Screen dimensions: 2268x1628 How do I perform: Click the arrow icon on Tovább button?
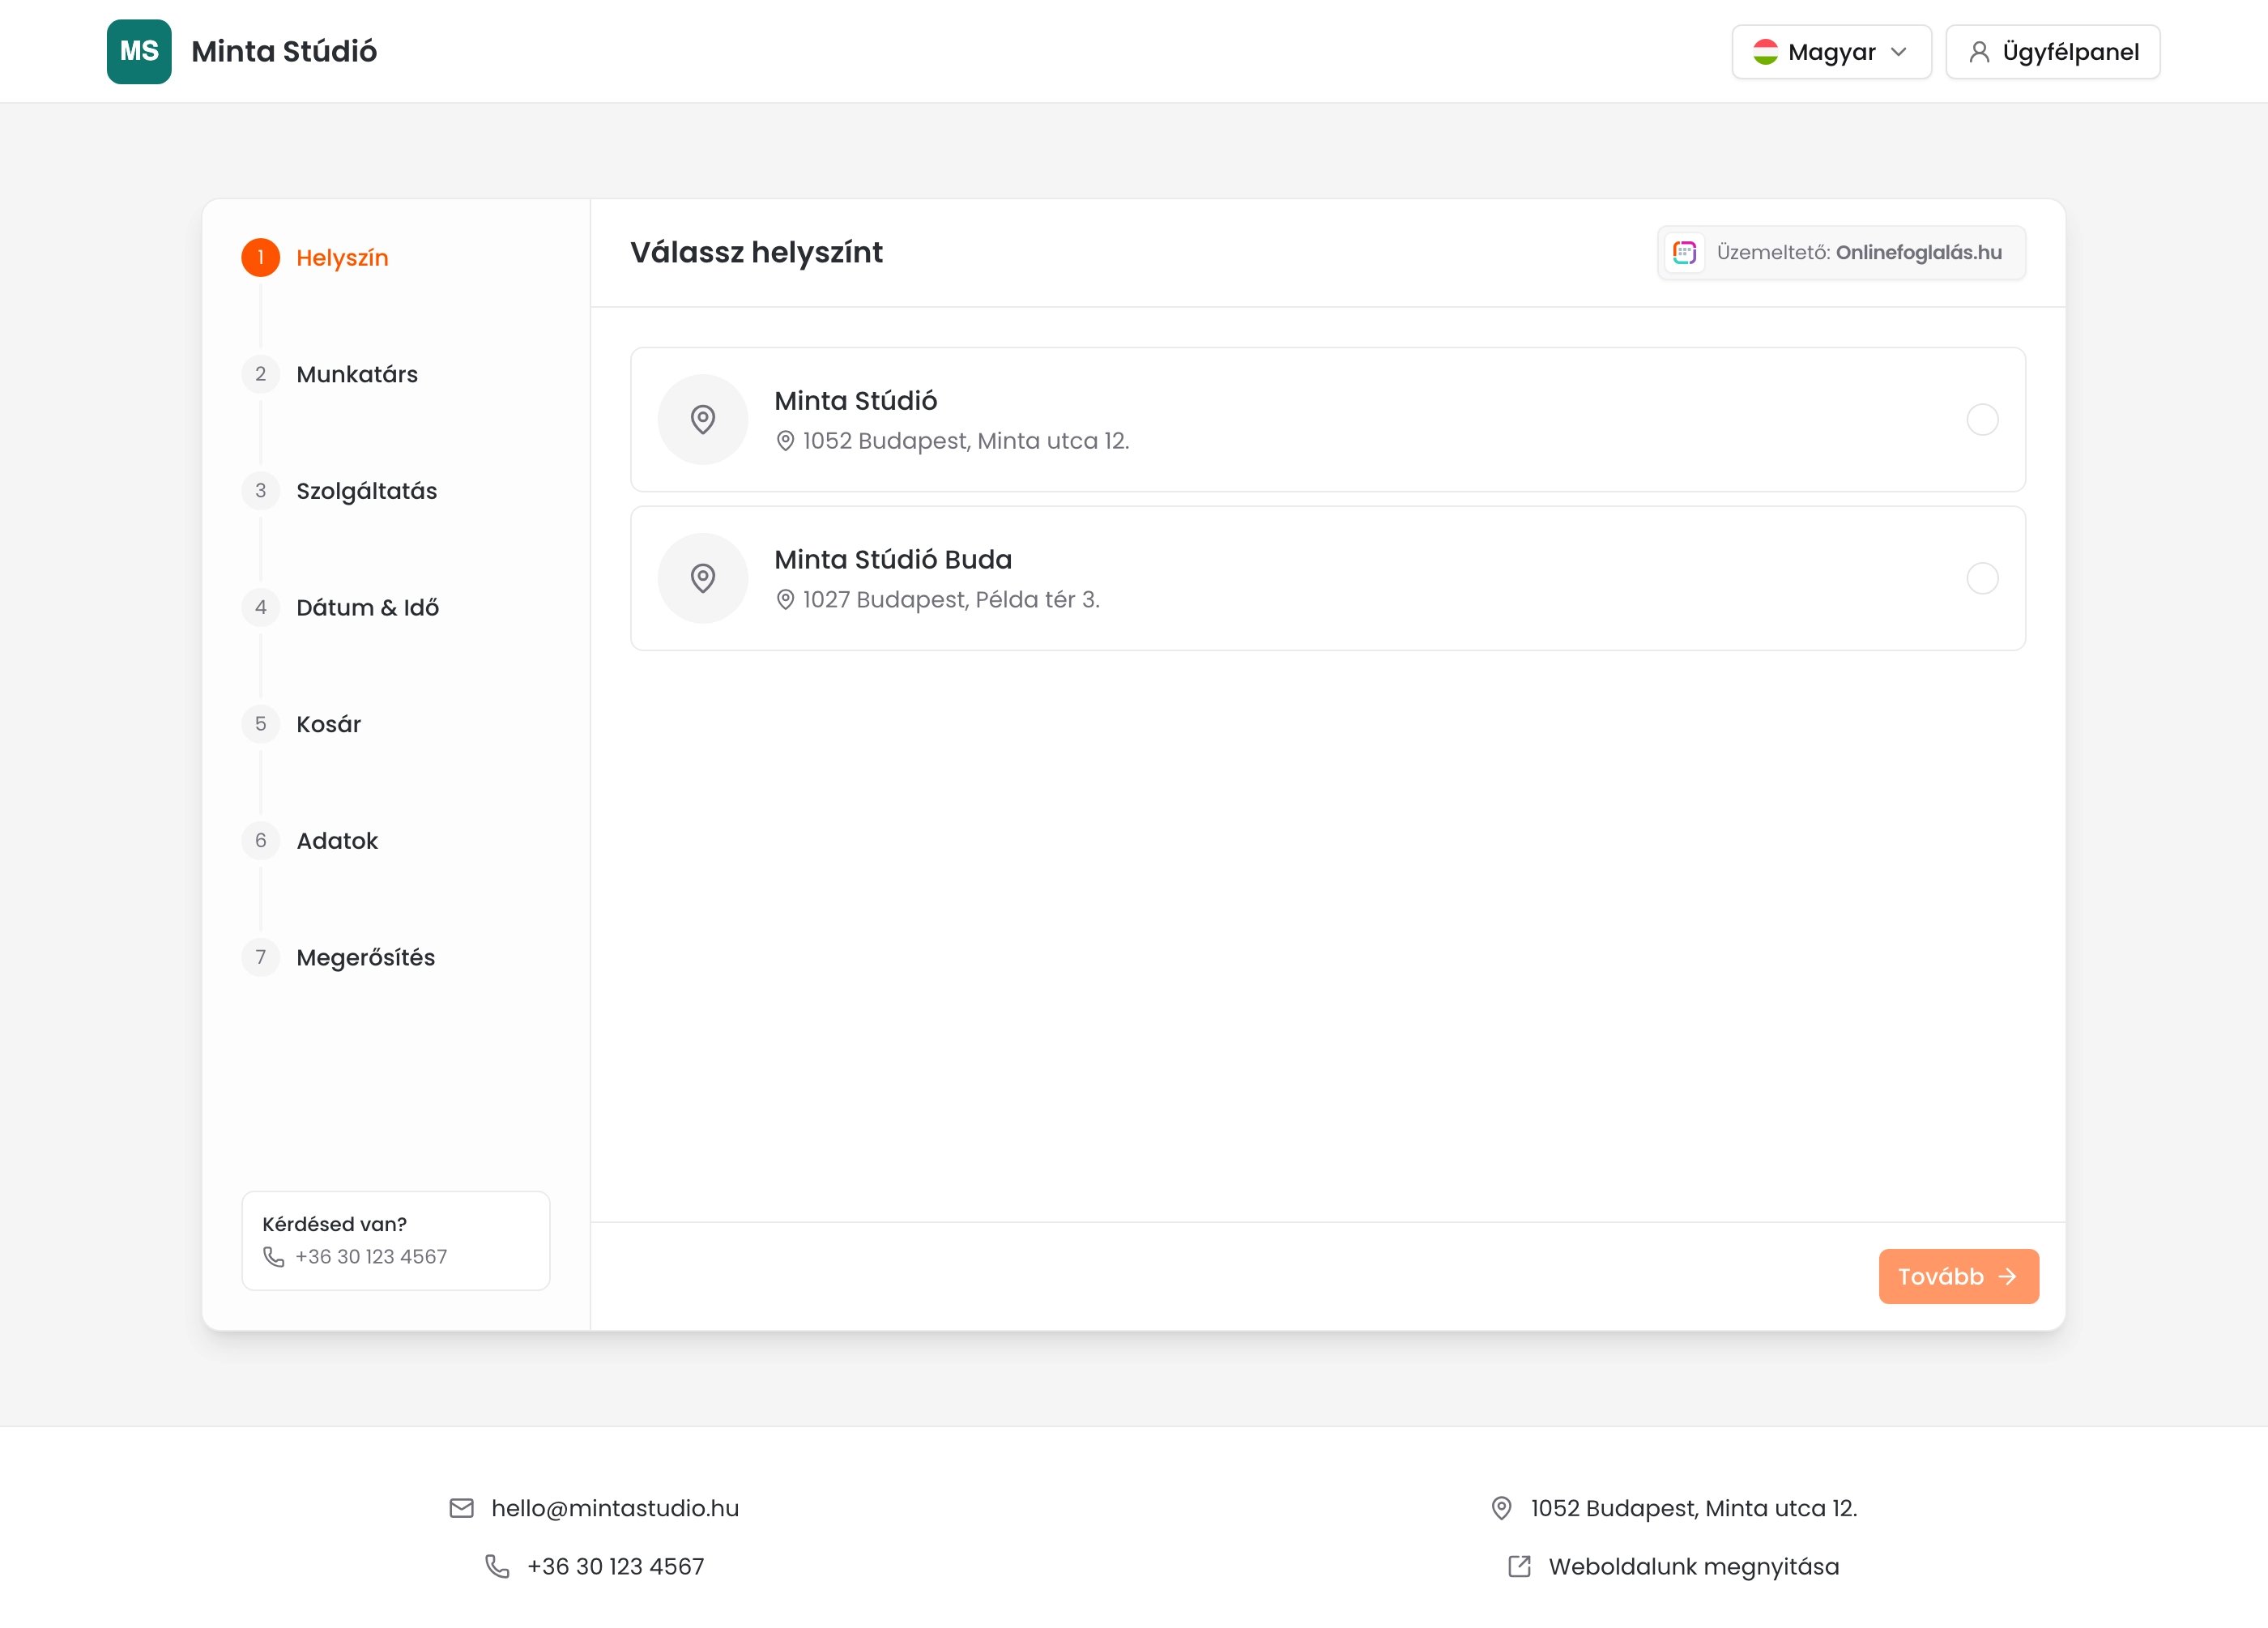(2007, 1277)
